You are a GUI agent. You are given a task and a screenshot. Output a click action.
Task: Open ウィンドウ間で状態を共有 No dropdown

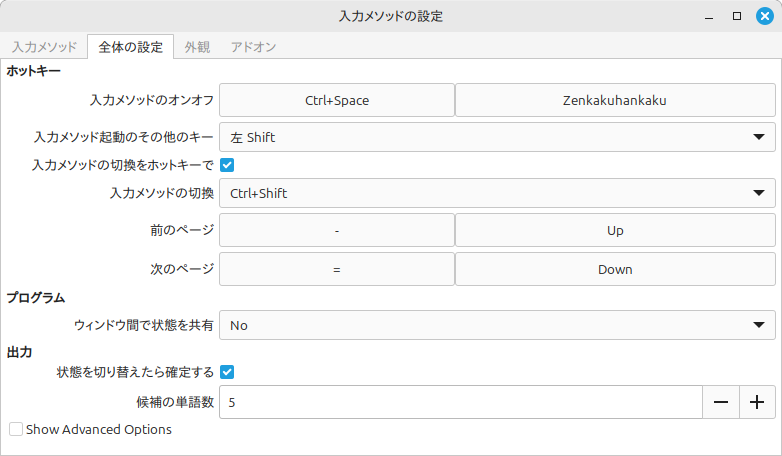coord(497,325)
